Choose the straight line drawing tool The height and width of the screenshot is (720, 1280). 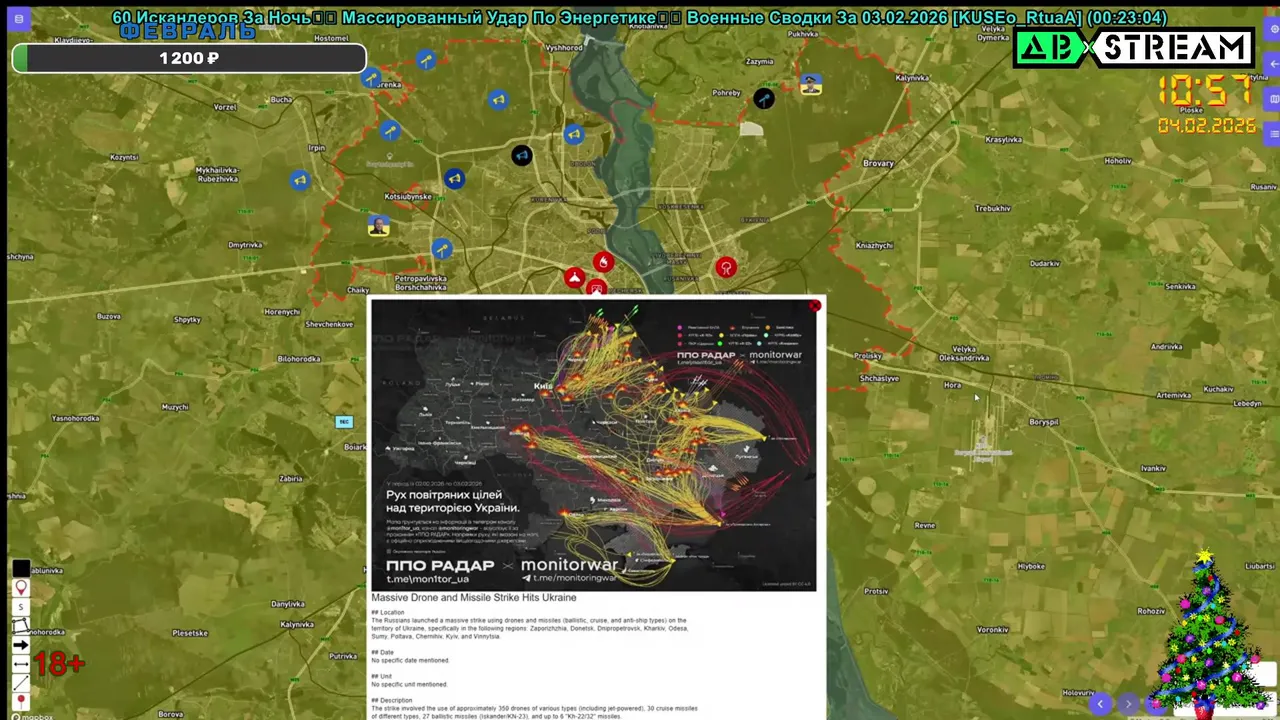point(21,683)
